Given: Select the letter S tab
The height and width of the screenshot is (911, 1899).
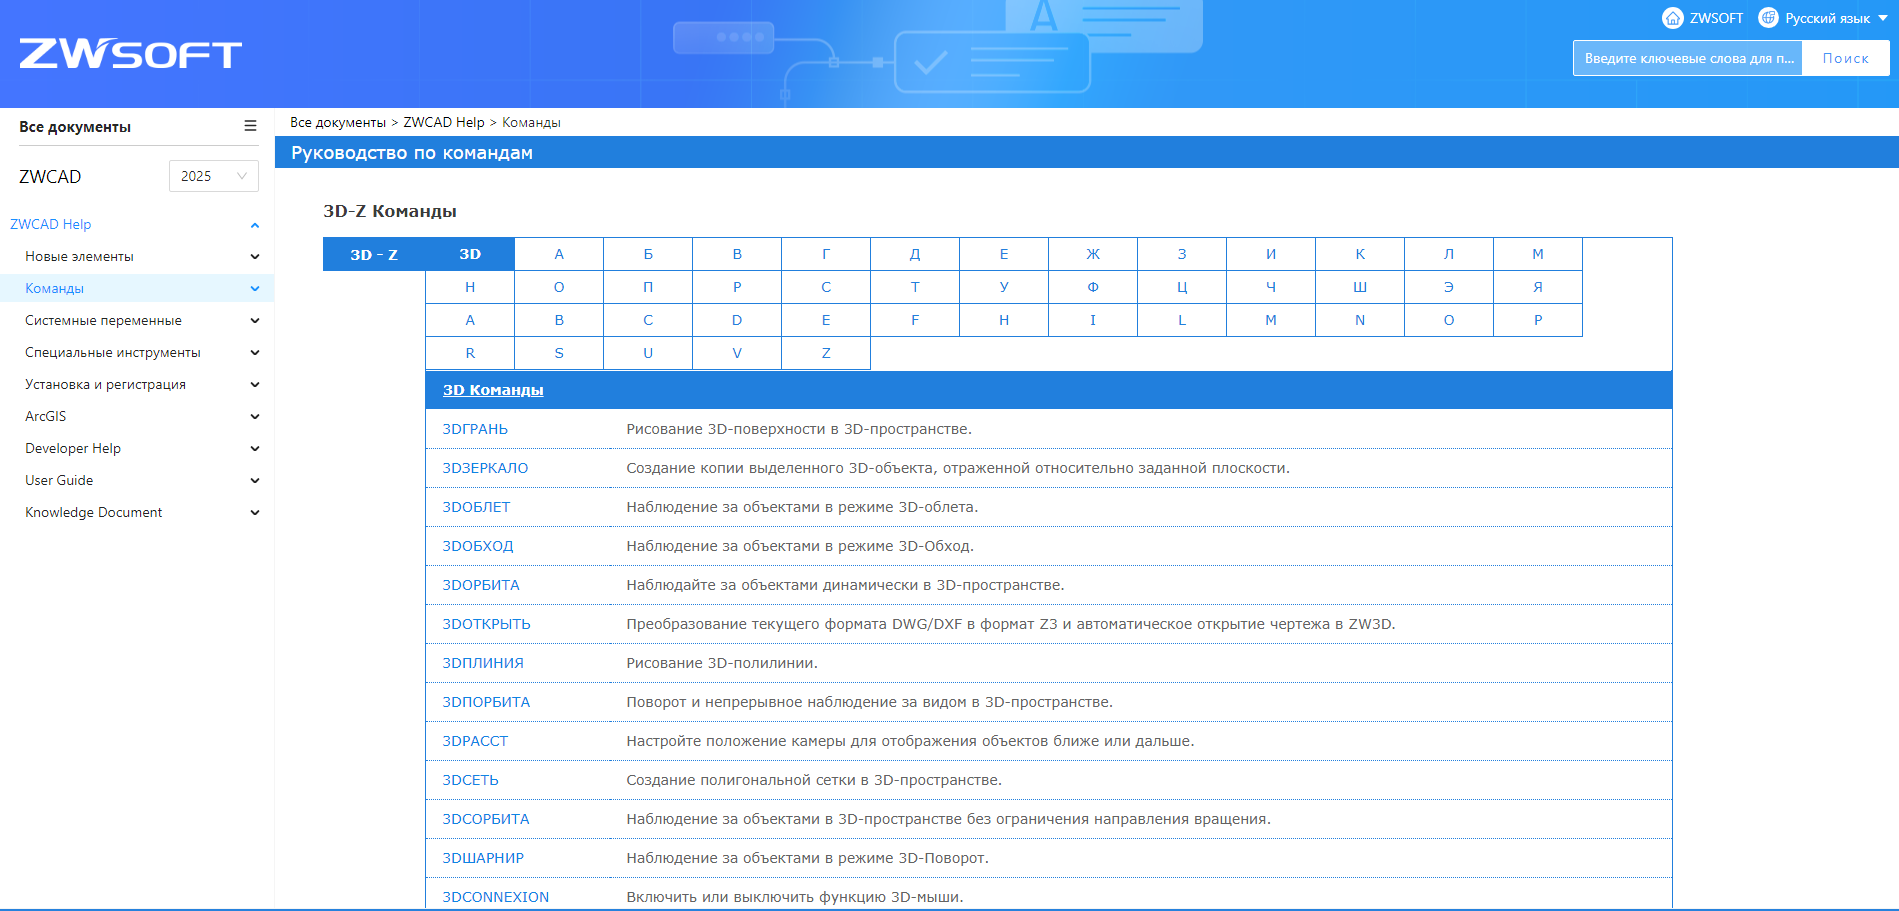Looking at the screenshot, I should pos(559,353).
